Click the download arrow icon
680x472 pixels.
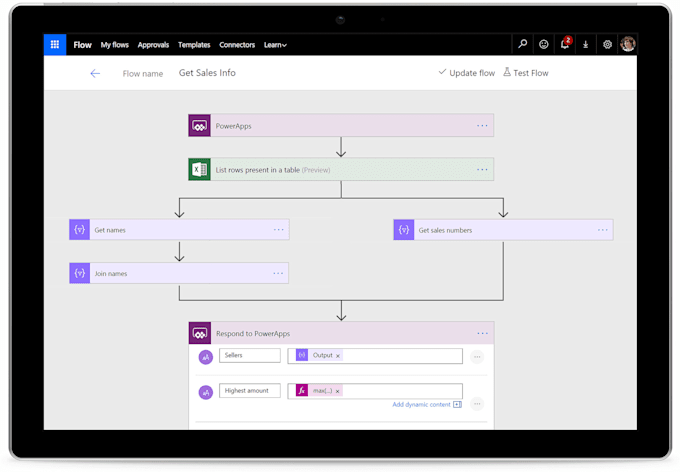[x=585, y=44]
